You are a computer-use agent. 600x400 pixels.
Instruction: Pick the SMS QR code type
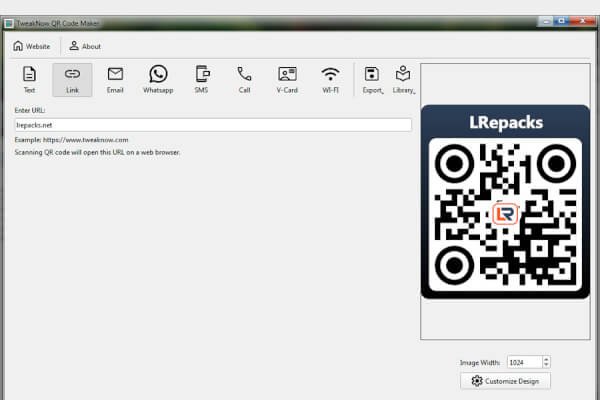[x=201, y=80]
